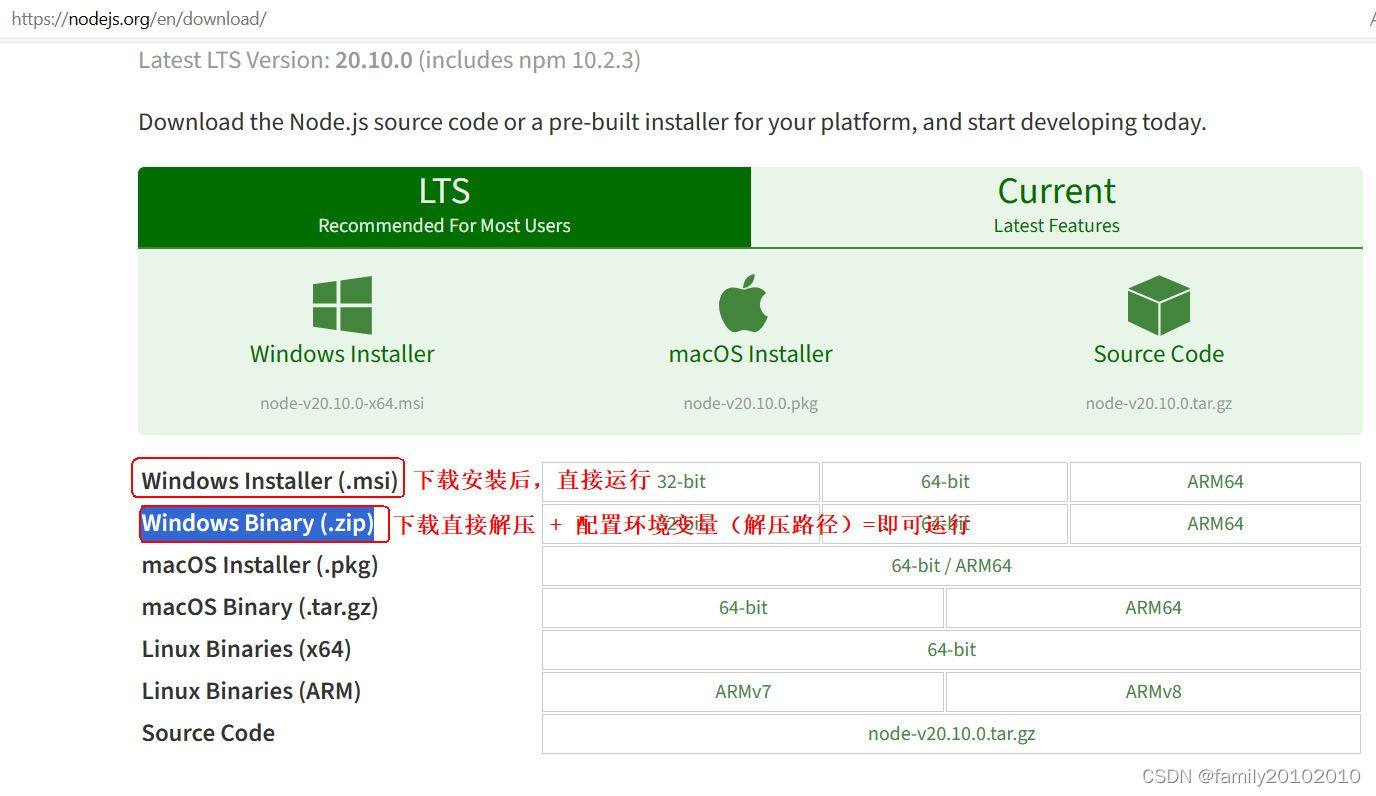Click the CSDN @family20102010 watermark text
Viewport: 1376px width, 796px height.
pos(1254,775)
